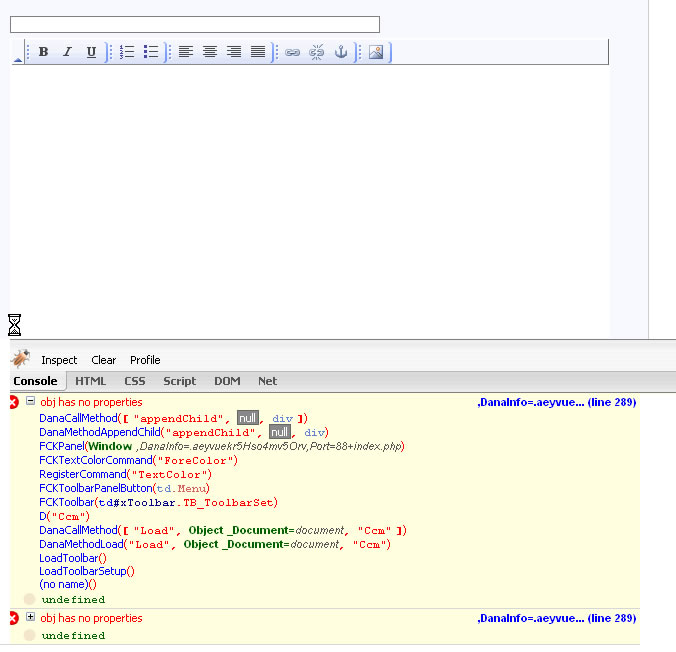Viewport: 676px width, 652px height.
Task: Open FCKToolbarPanelButton stack frame
Action: 96,488
